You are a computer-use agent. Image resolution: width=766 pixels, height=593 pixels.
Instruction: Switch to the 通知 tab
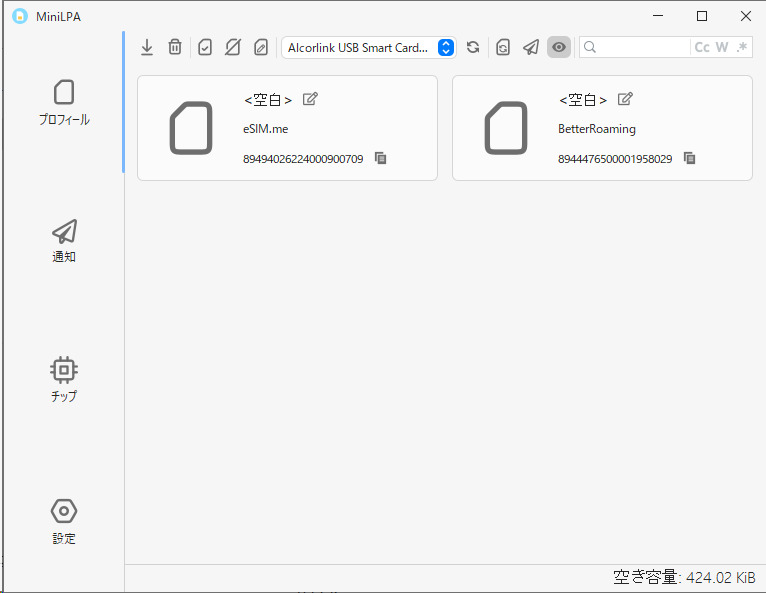[64, 241]
